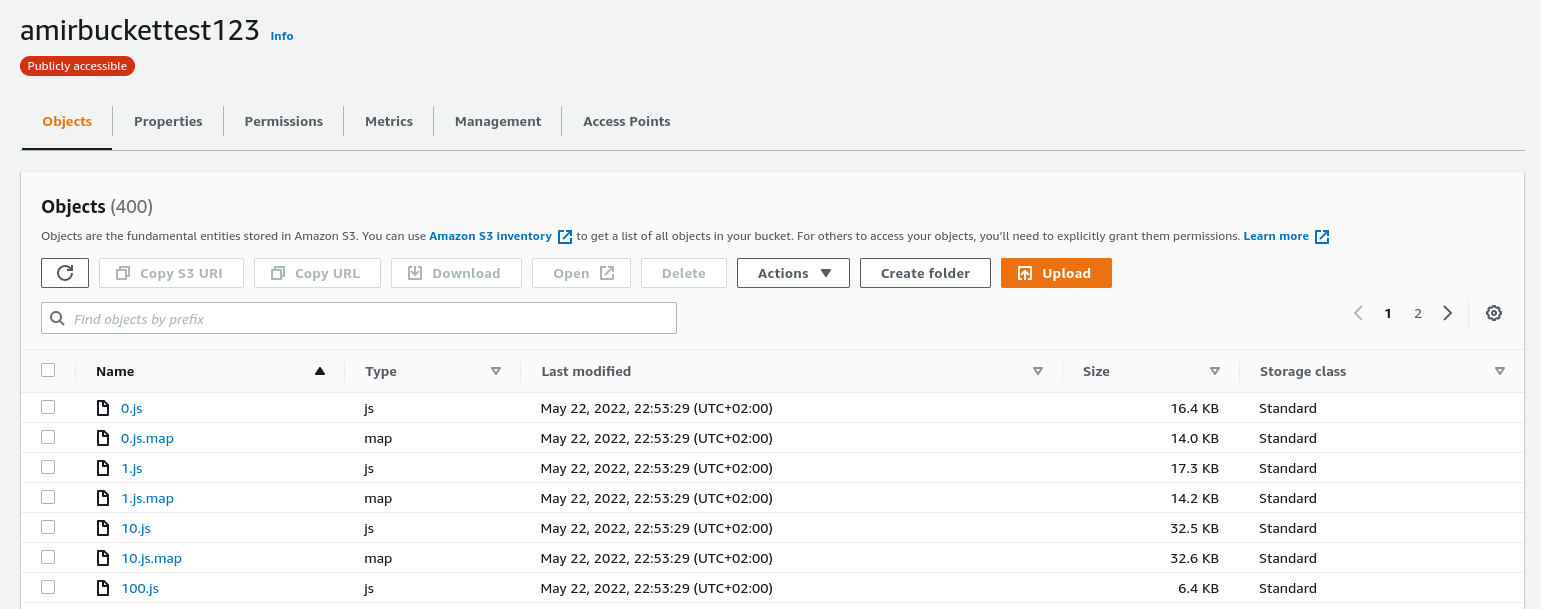Click the Create folder button
Image resolution: width=1541 pixels, height=609 pixels.
tap(925, 273)
